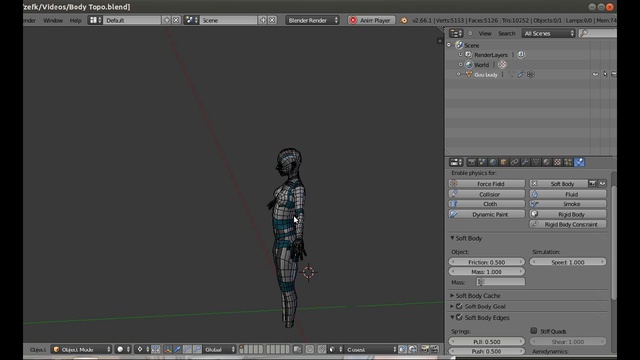The width and height of the screenshot is (640, 360).
Task: Click the particle icon on Gou body row
Action: (531, 75)
